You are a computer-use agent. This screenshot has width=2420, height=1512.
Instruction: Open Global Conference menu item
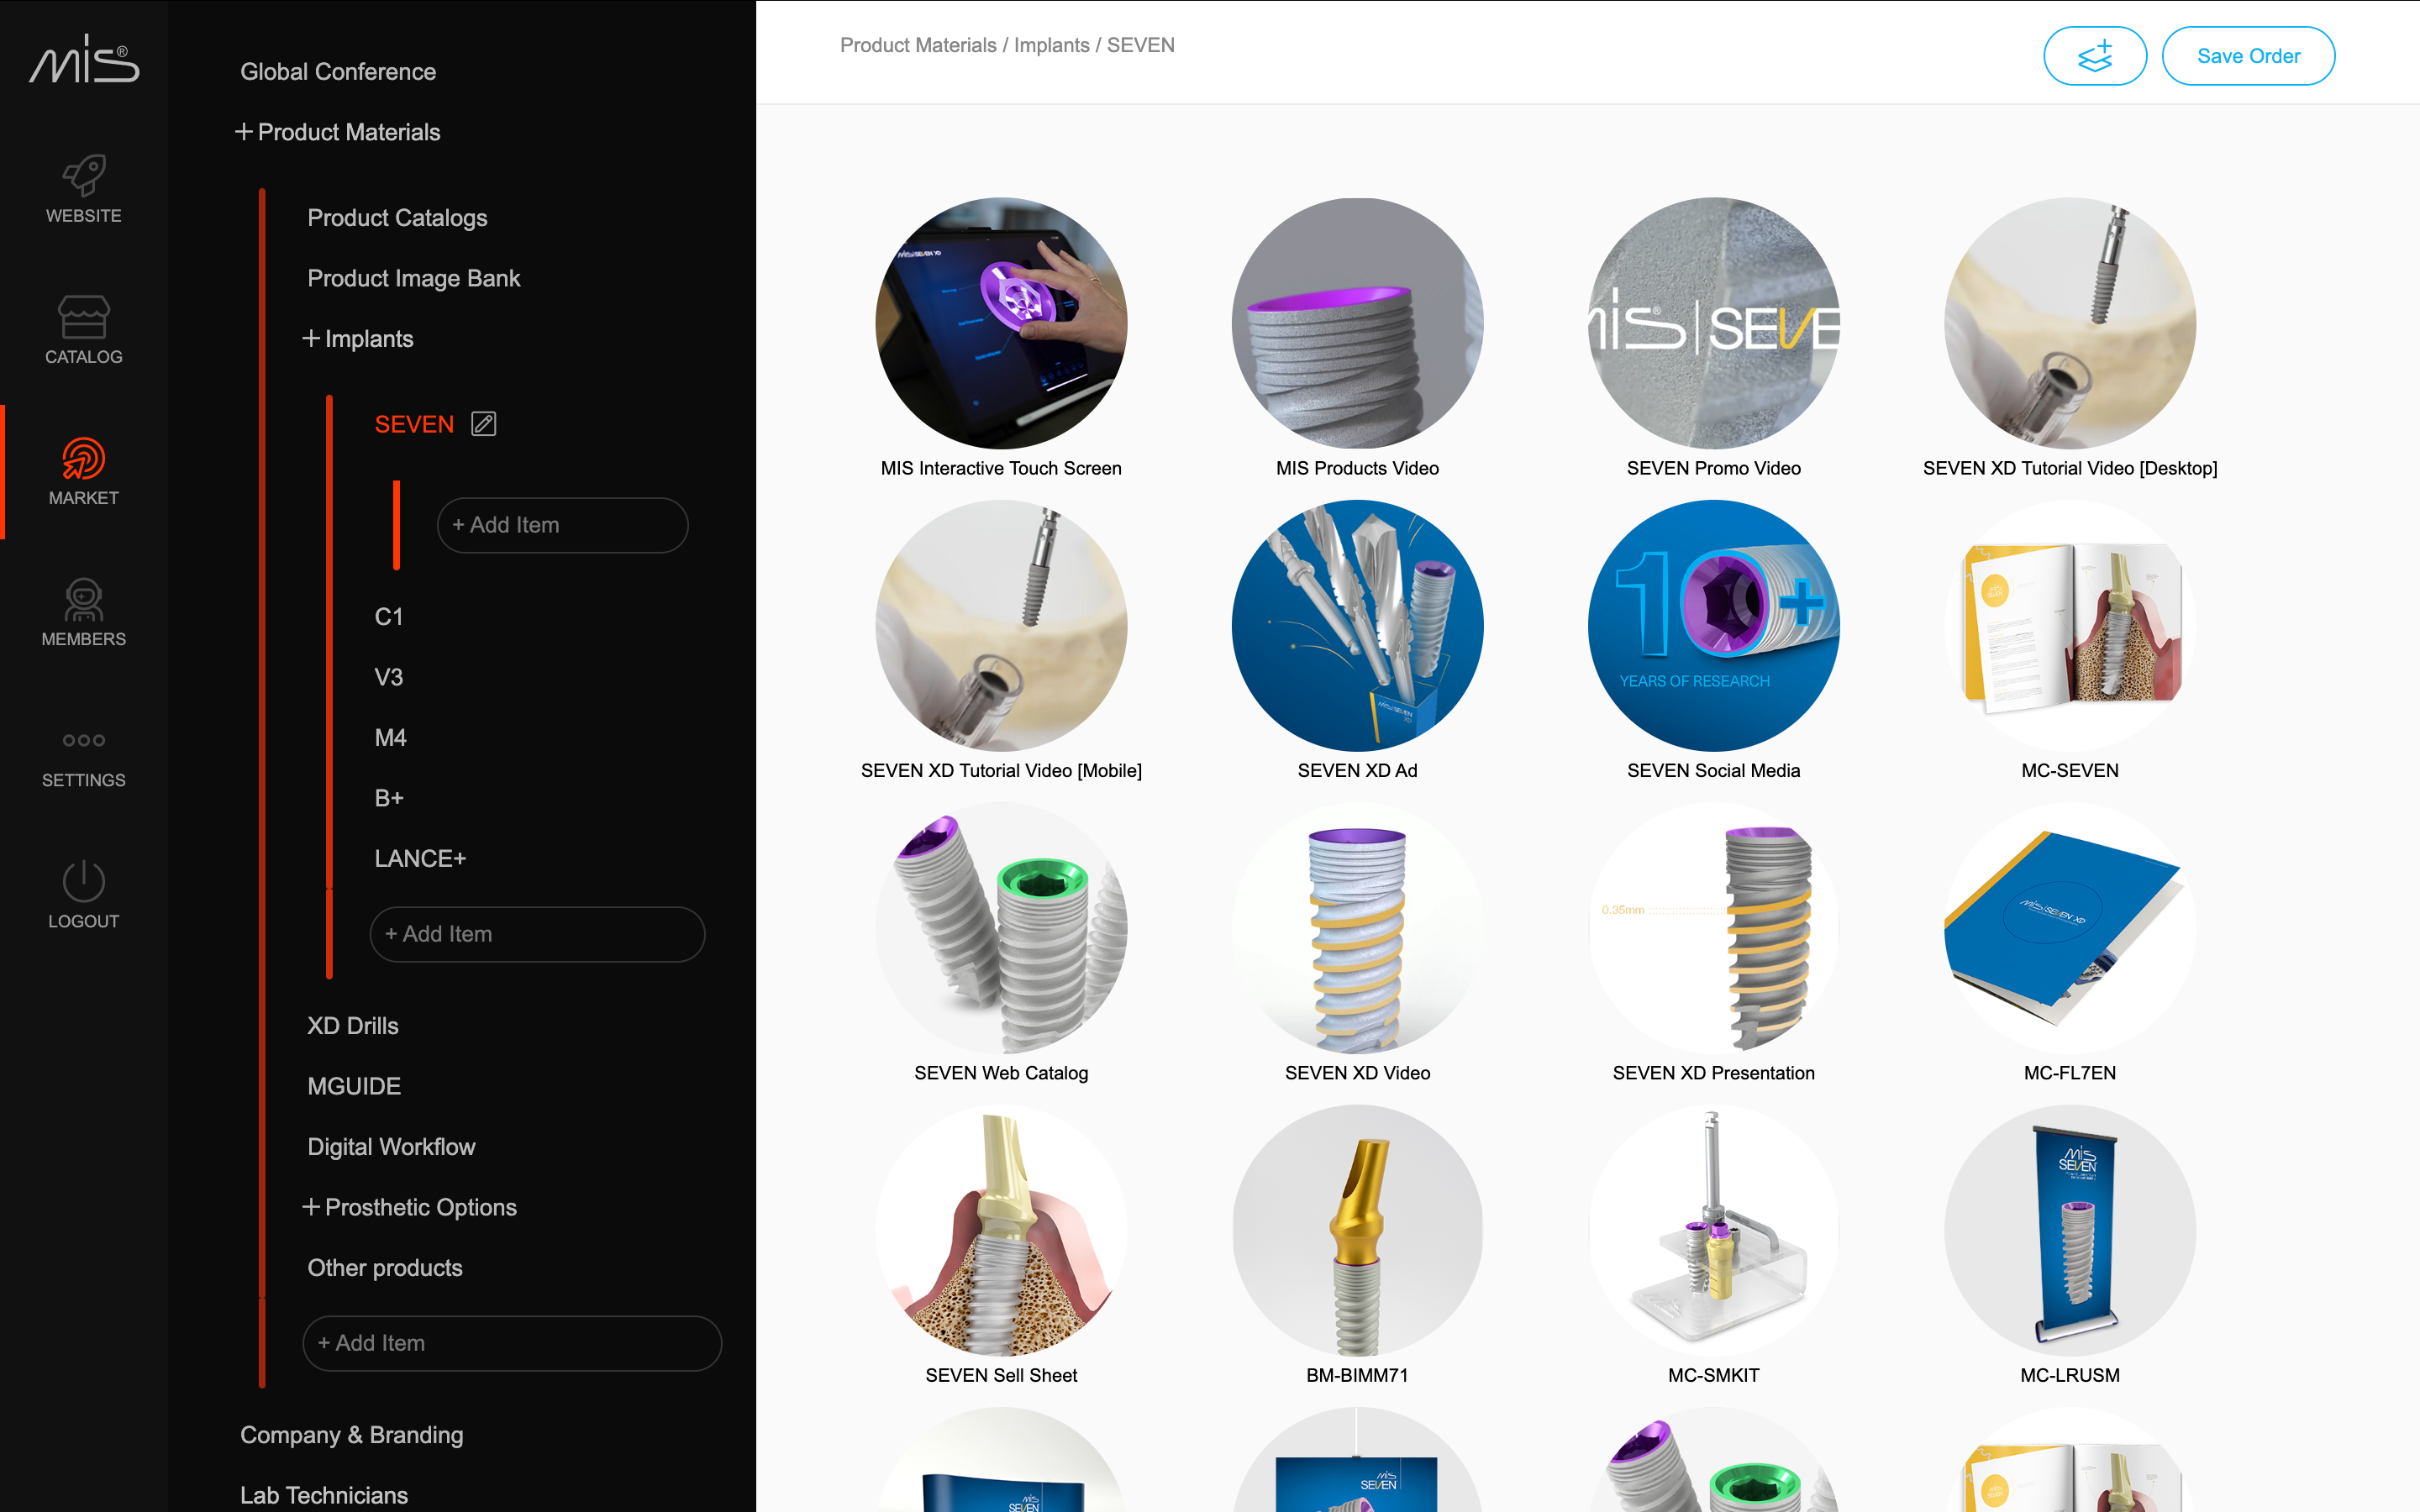[338, 72]
